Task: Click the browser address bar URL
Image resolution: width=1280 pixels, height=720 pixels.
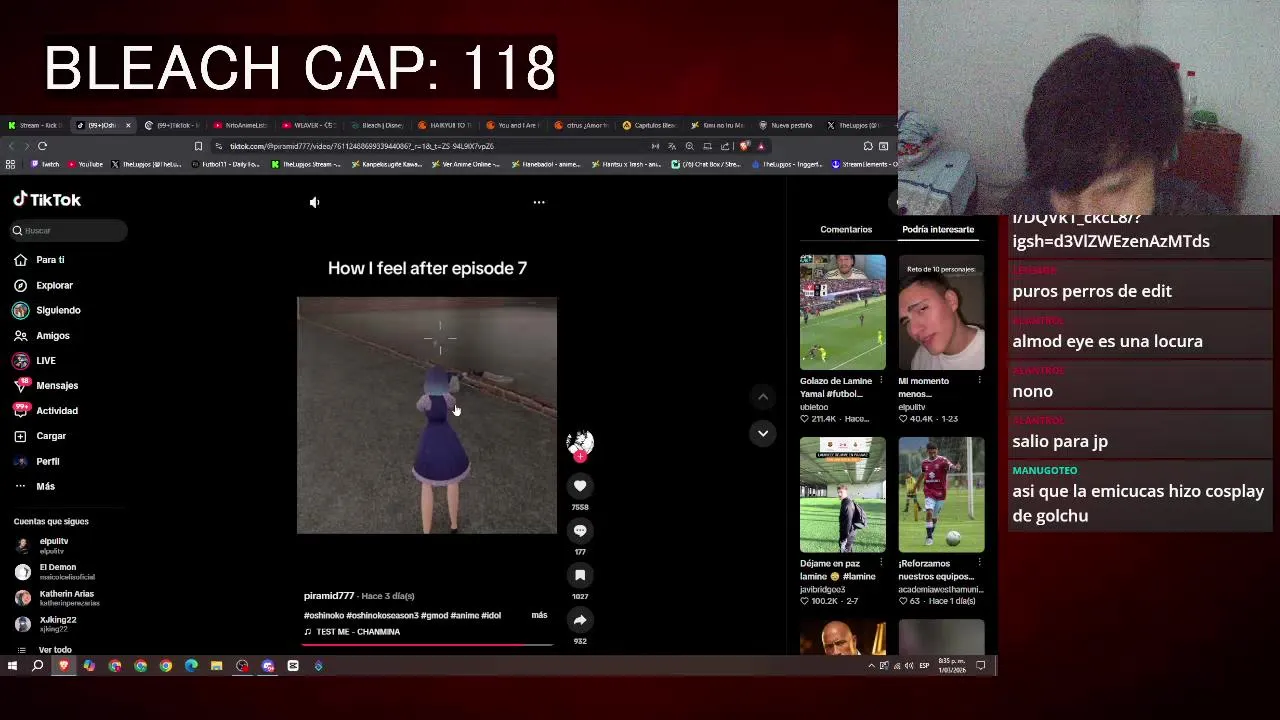Action: [x=362, y=146]
